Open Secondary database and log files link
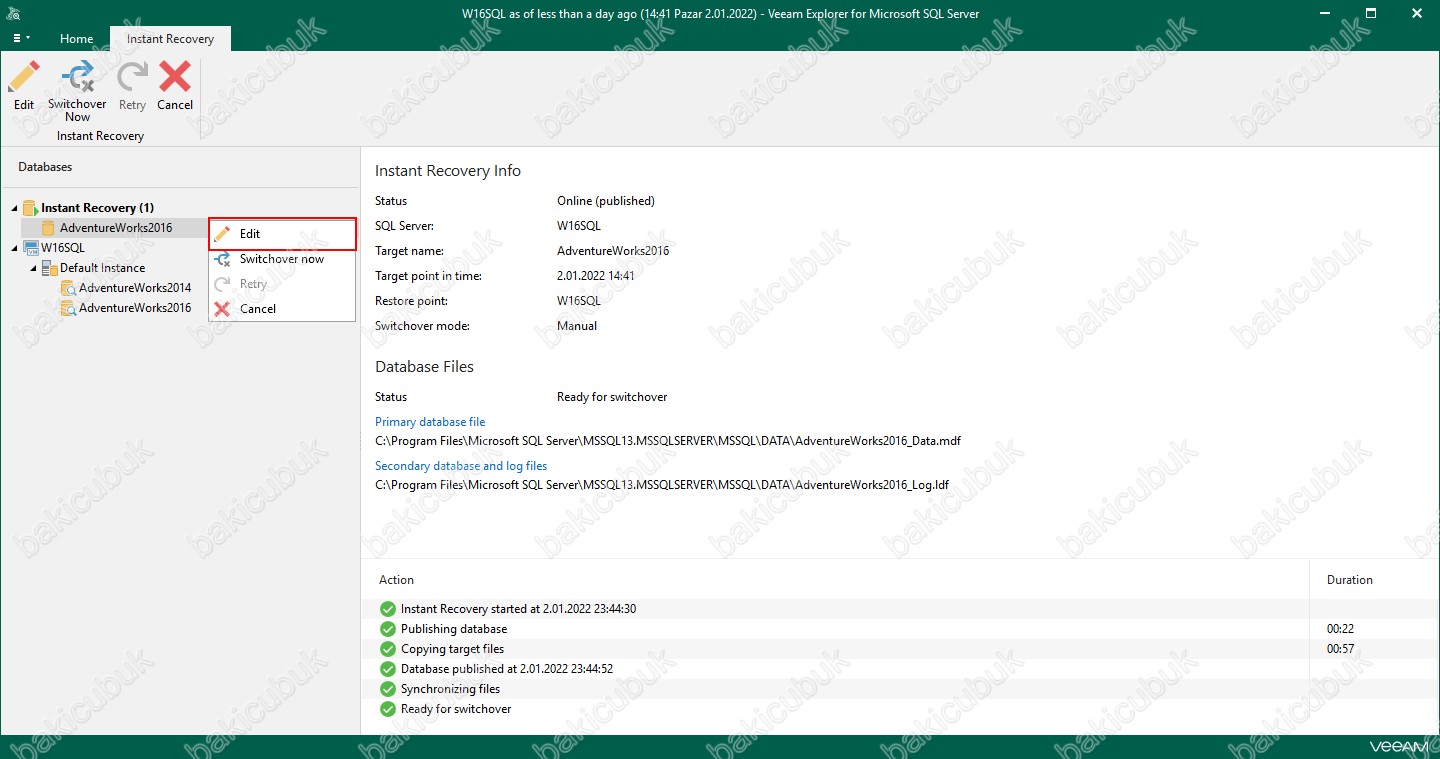This screenshot has height=759, width=1440. pos(461,466)
